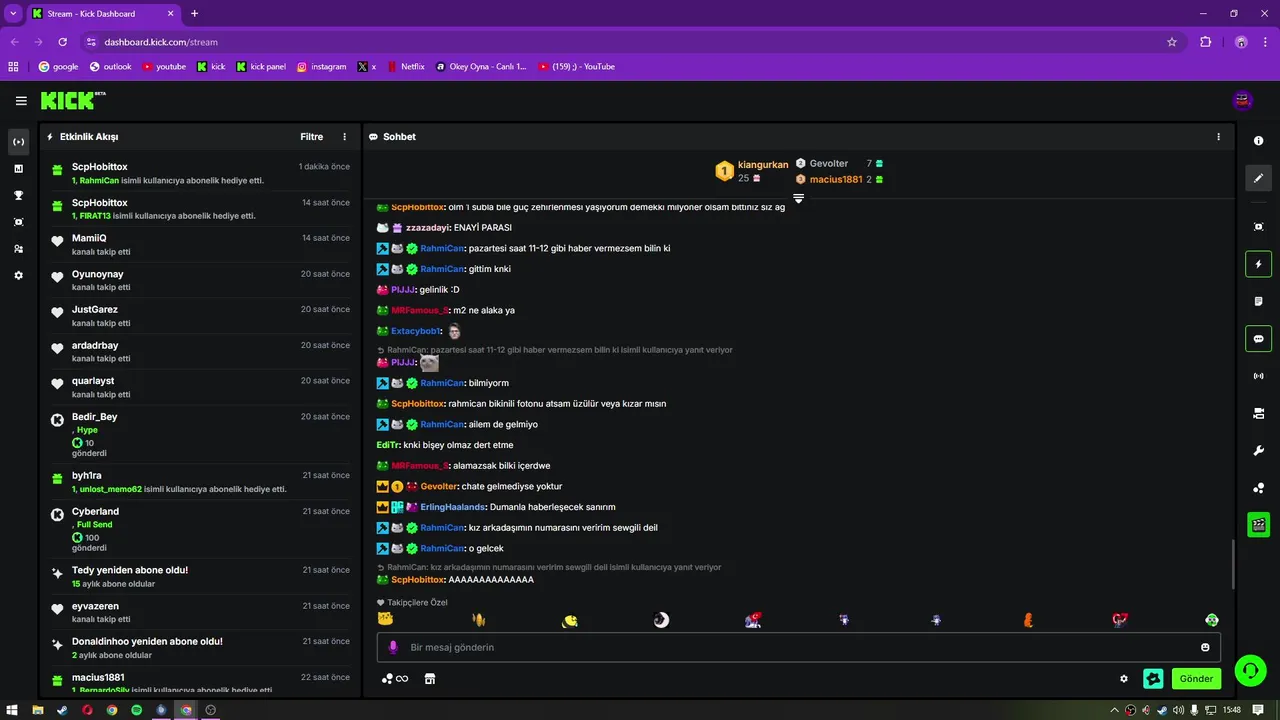Viewport: 1280px width, 720px height.
Task: Open the Filtre filter in Etkinlik Akışı
Action: pos(311,137)
